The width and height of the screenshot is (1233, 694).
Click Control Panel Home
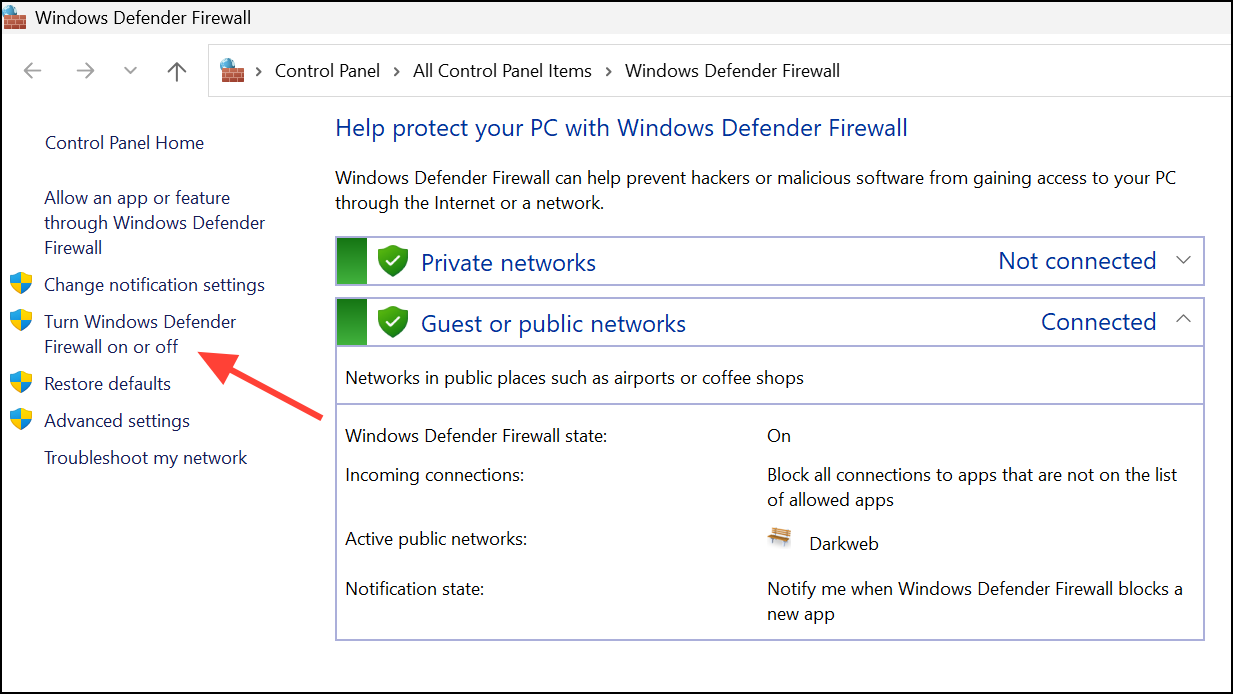pyautogui.click(x=124, y=142)
